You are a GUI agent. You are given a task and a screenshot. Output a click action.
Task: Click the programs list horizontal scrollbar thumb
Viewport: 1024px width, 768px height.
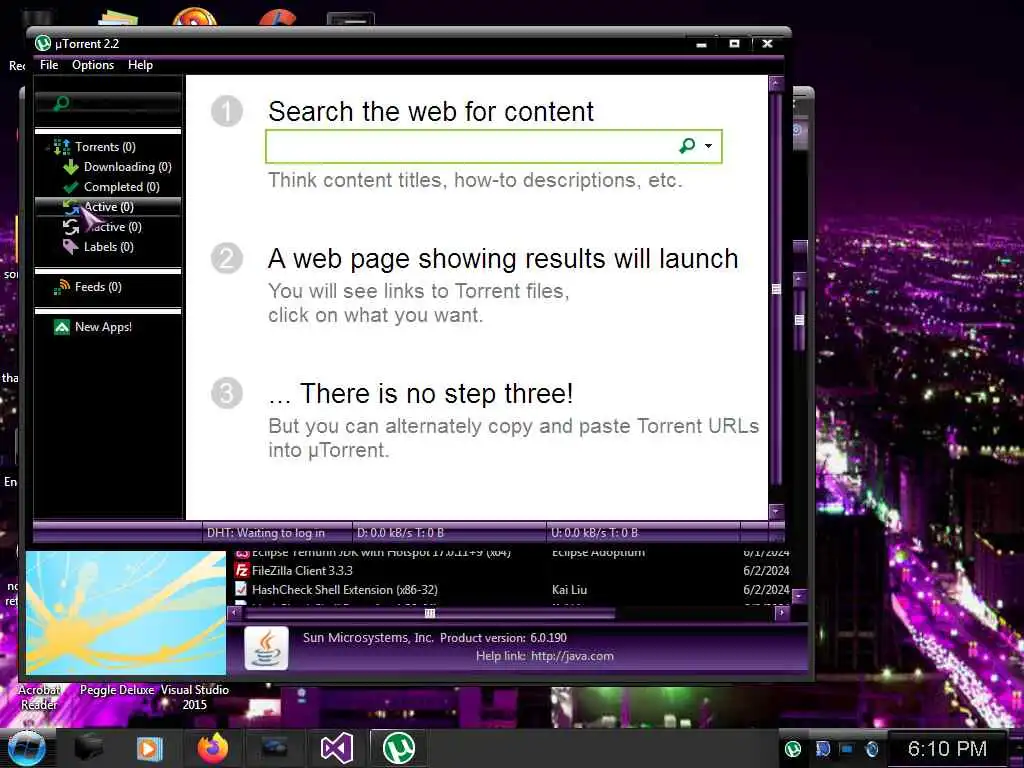pyautogui.click(x=429, y=613)
